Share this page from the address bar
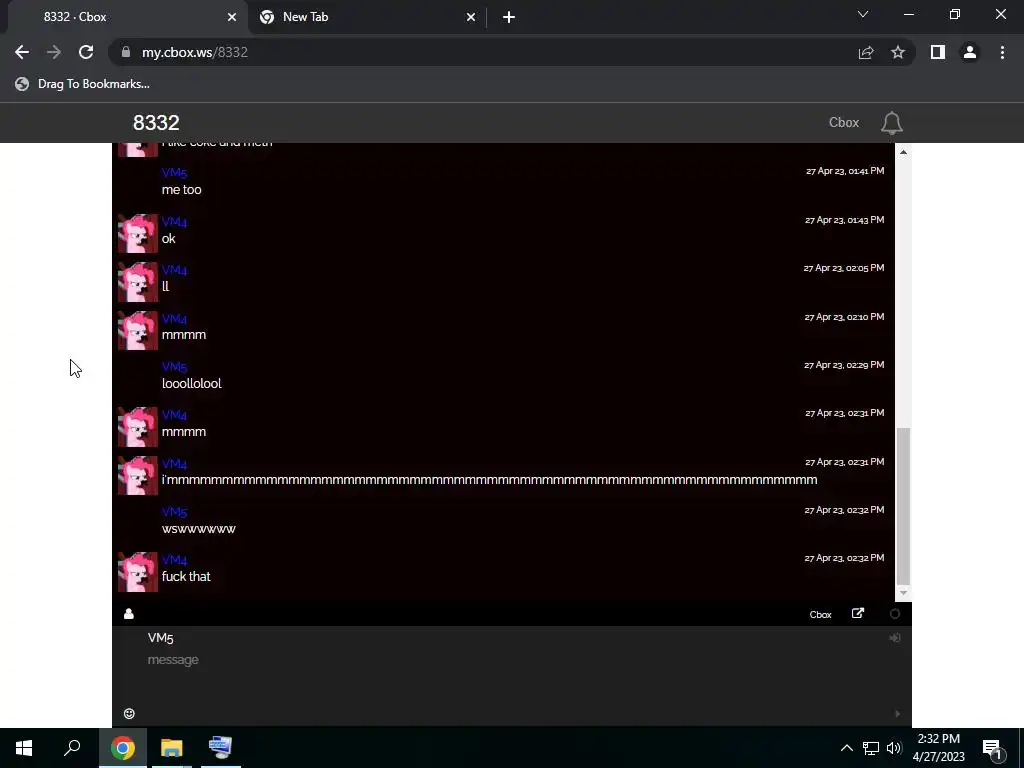The height and width of the screenshot is (768, 1024). pyautogui.click(x=866, y=52)
